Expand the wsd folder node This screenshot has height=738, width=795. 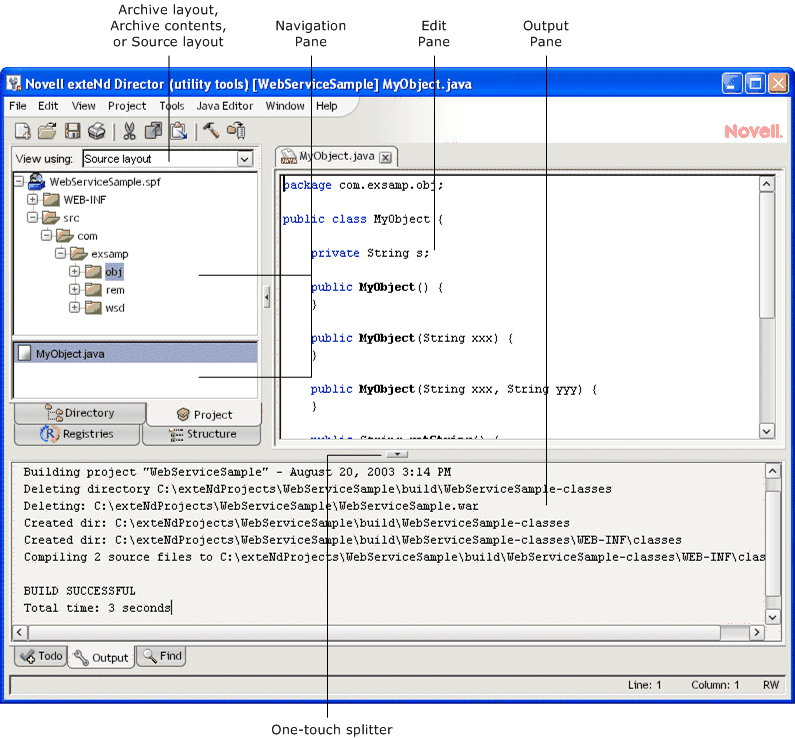[x=75, y=307]
